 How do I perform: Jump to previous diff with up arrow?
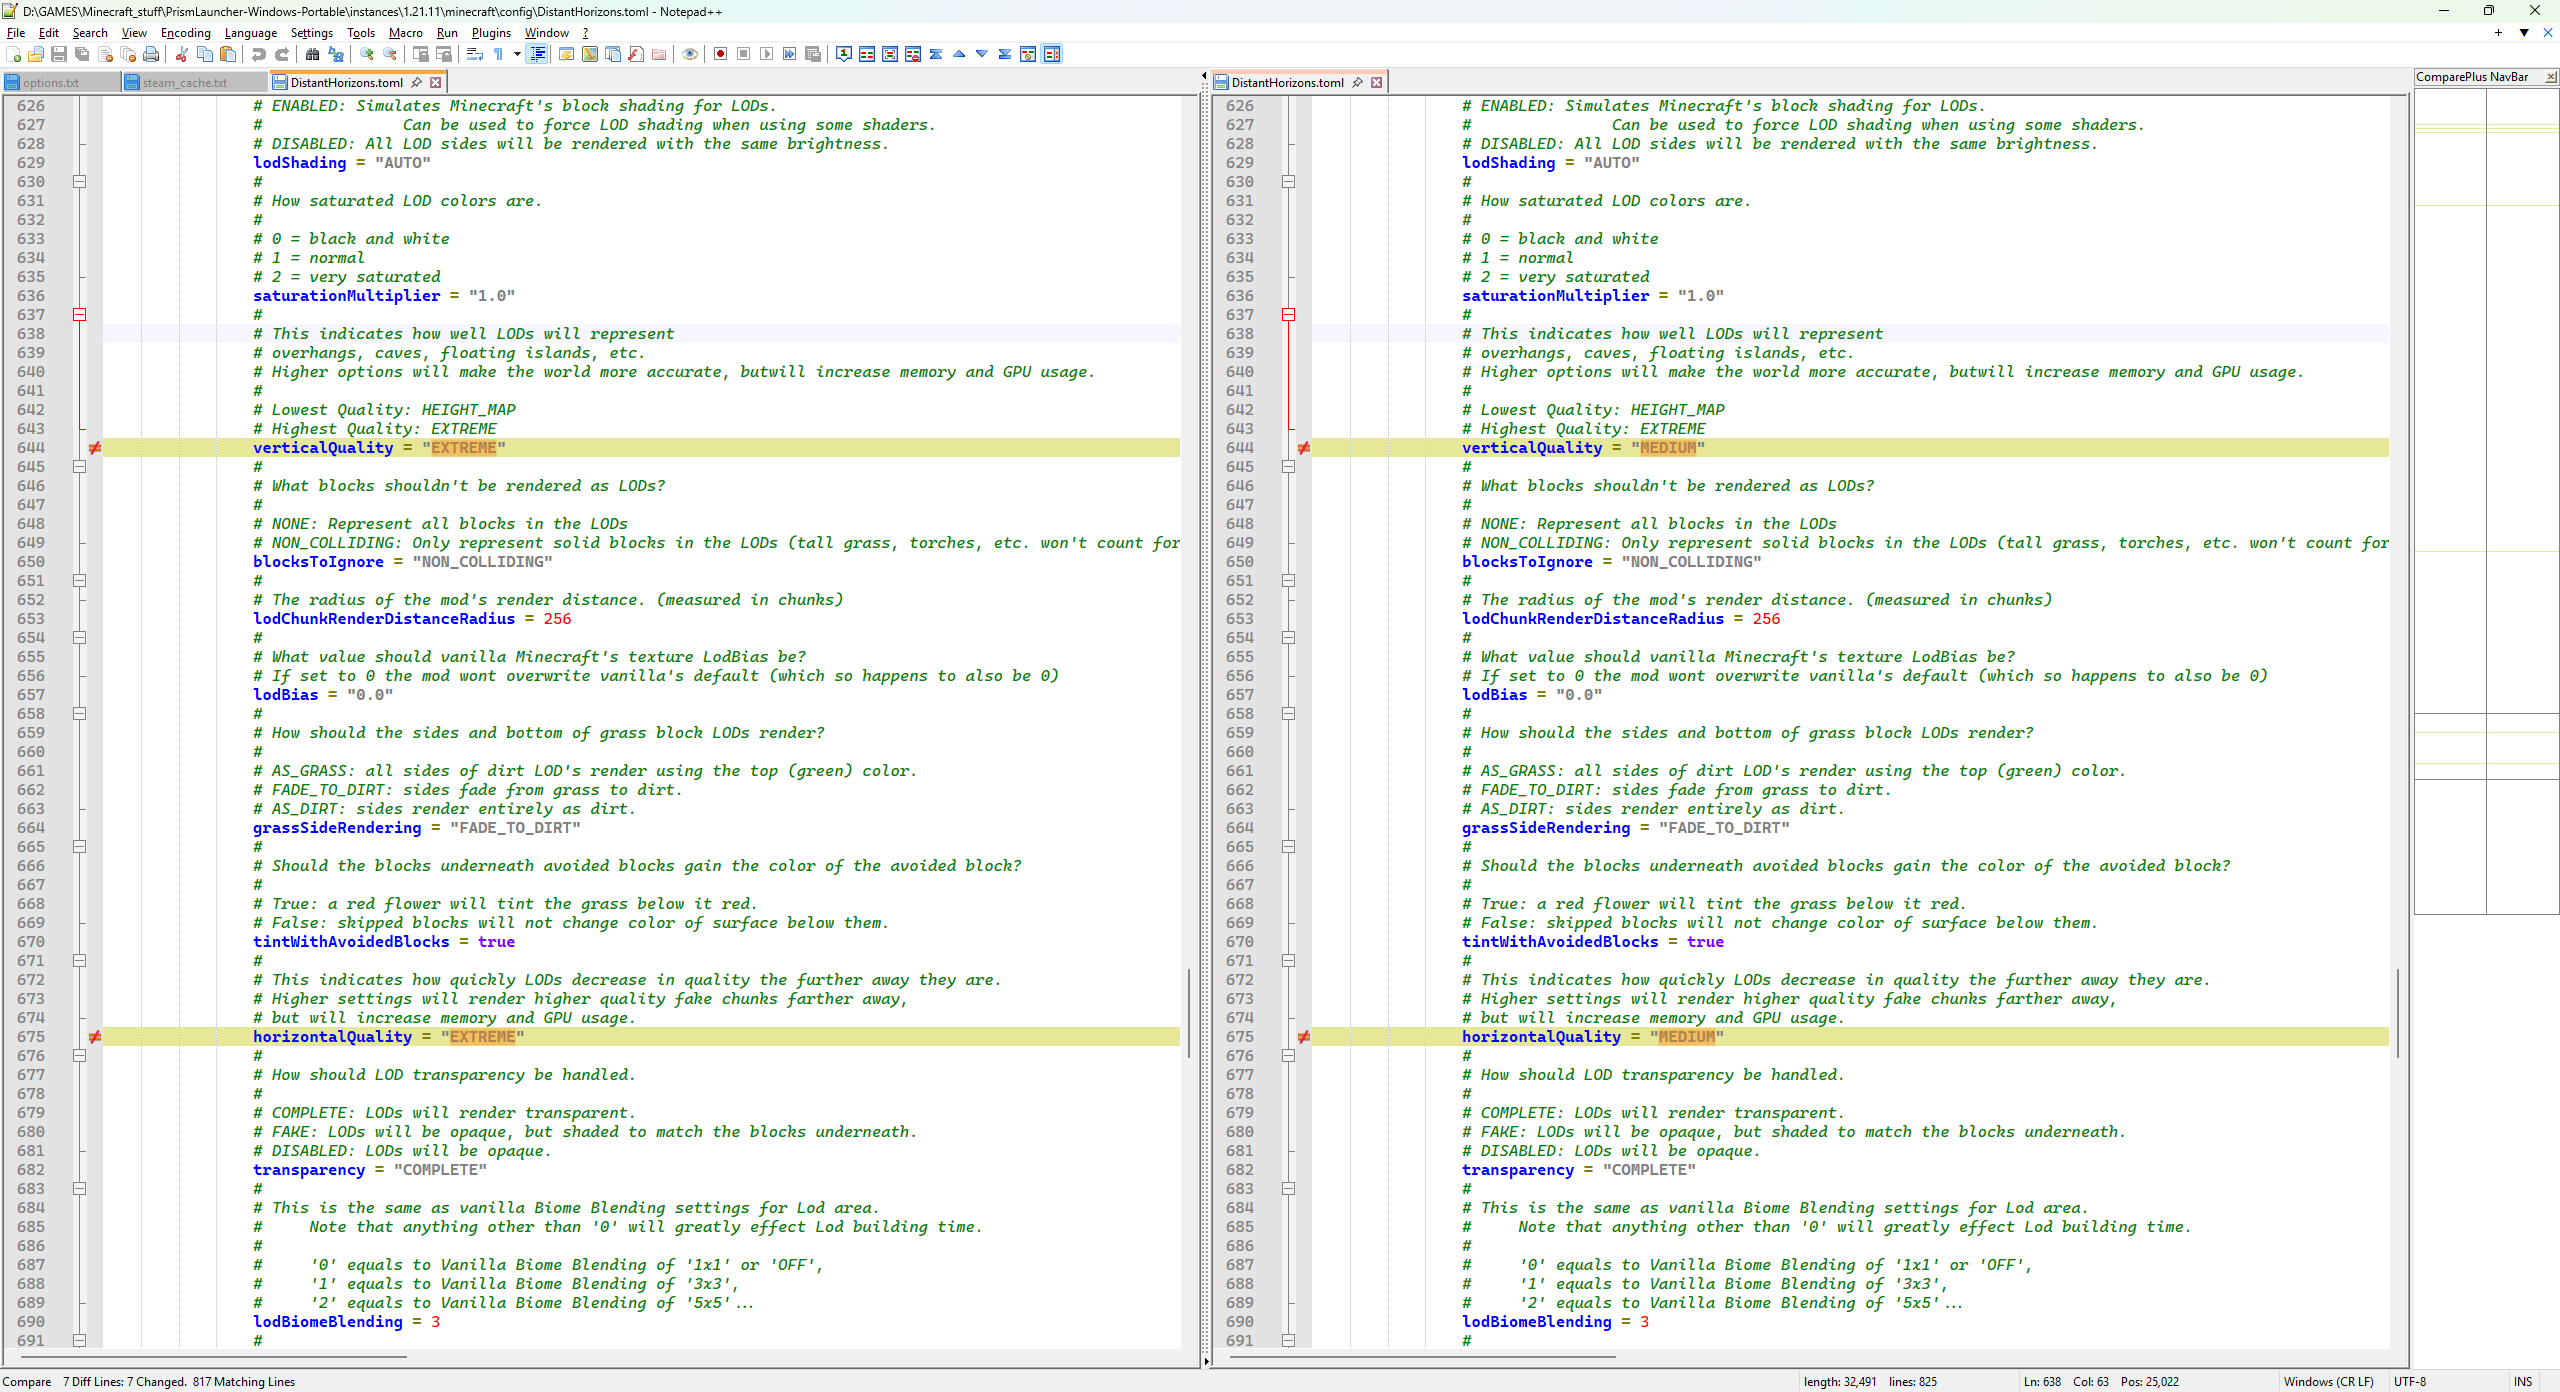tap(959, 54)
